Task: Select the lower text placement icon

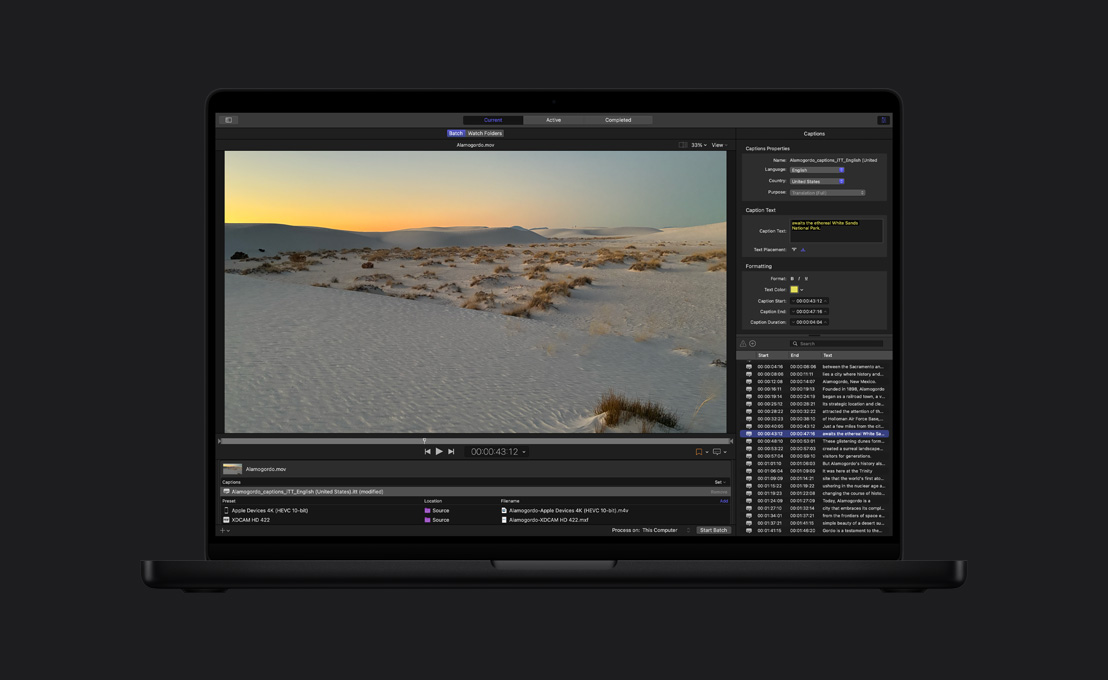Action: pos(794,250)
